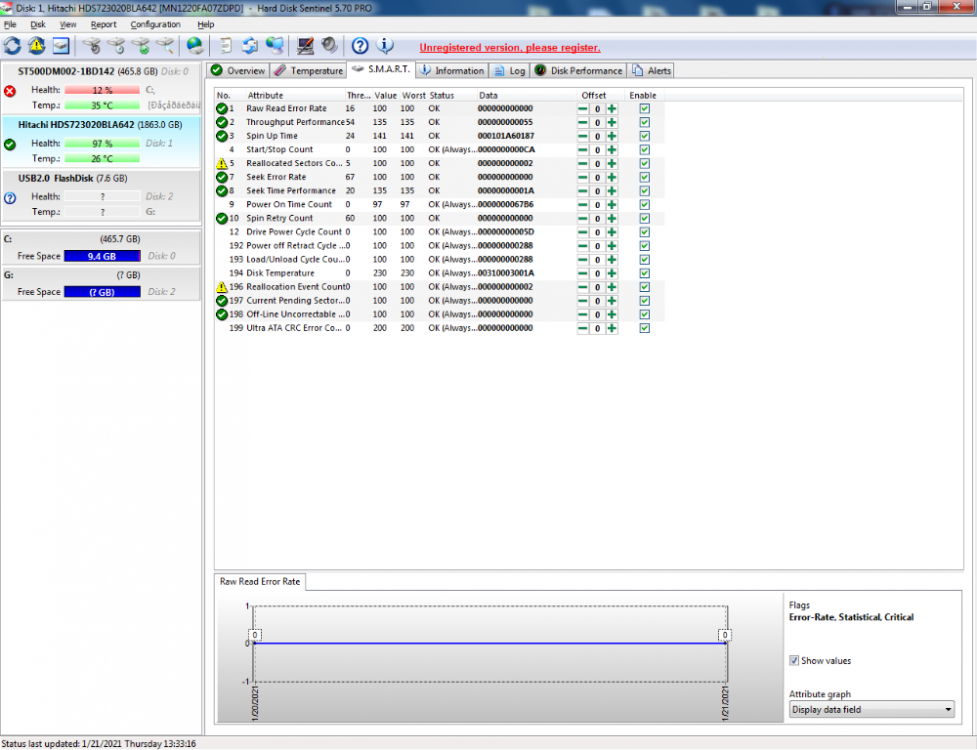Open the Attribute graph Display data field dropdown
Image resolution: width=977 pixels, height=750 pixels.
point(871,710)
